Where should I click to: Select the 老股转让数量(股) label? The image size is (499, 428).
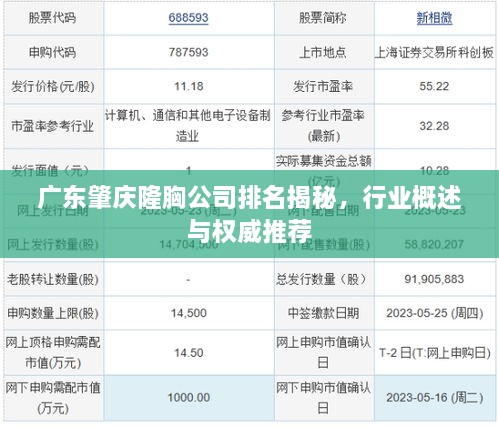tap(52, 279)
